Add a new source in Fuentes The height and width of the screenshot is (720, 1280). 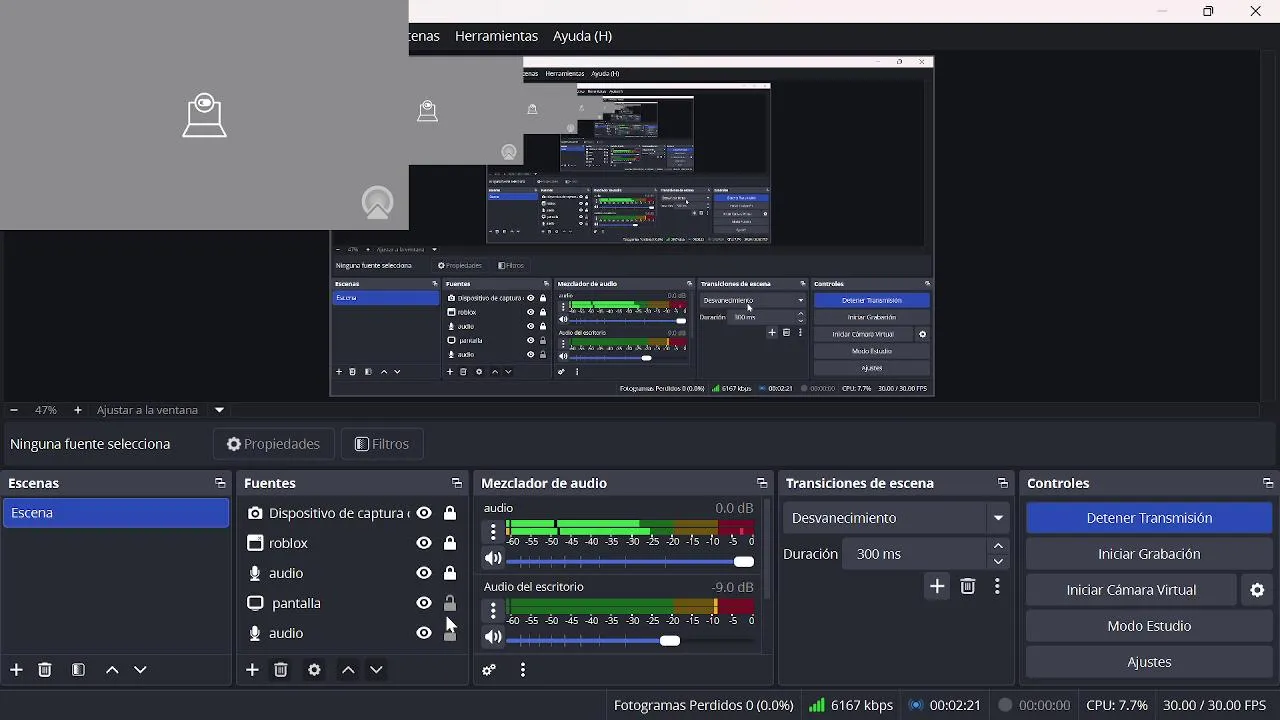(252, 670)
